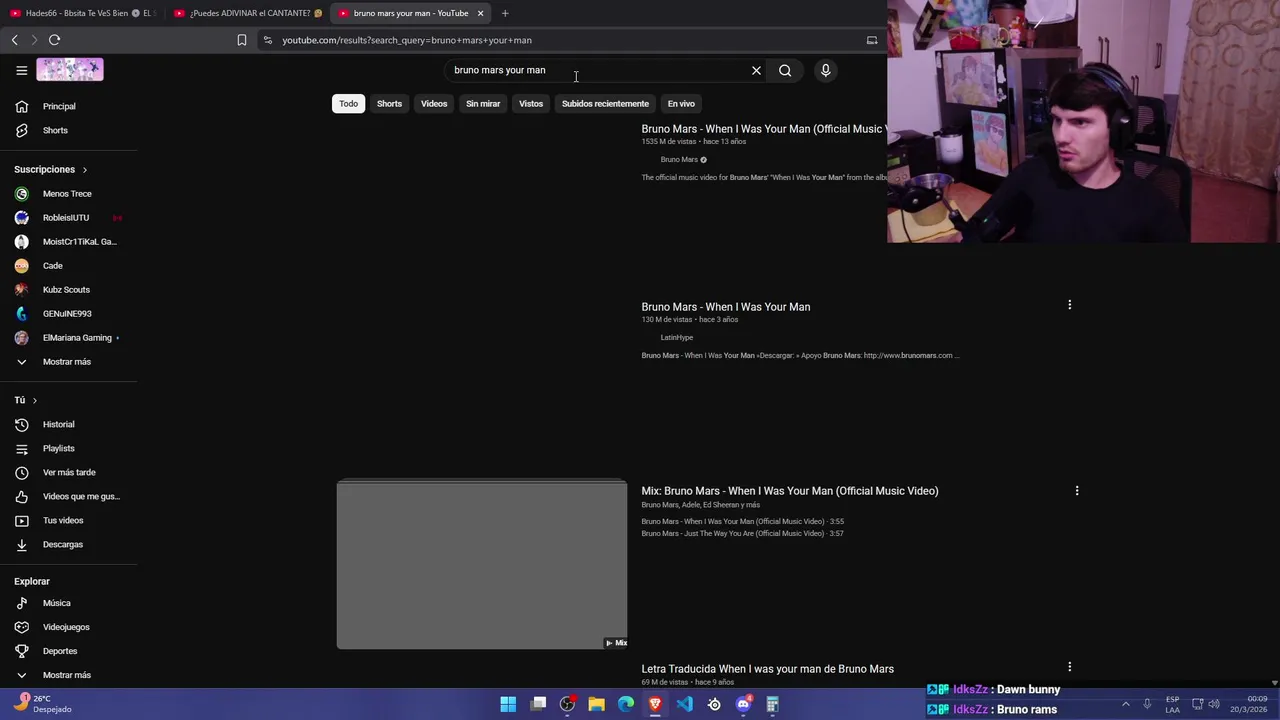This screenshot has height=720, width=1280.
Task: Select the Todo filter chip
Action: tap(348, 103)
